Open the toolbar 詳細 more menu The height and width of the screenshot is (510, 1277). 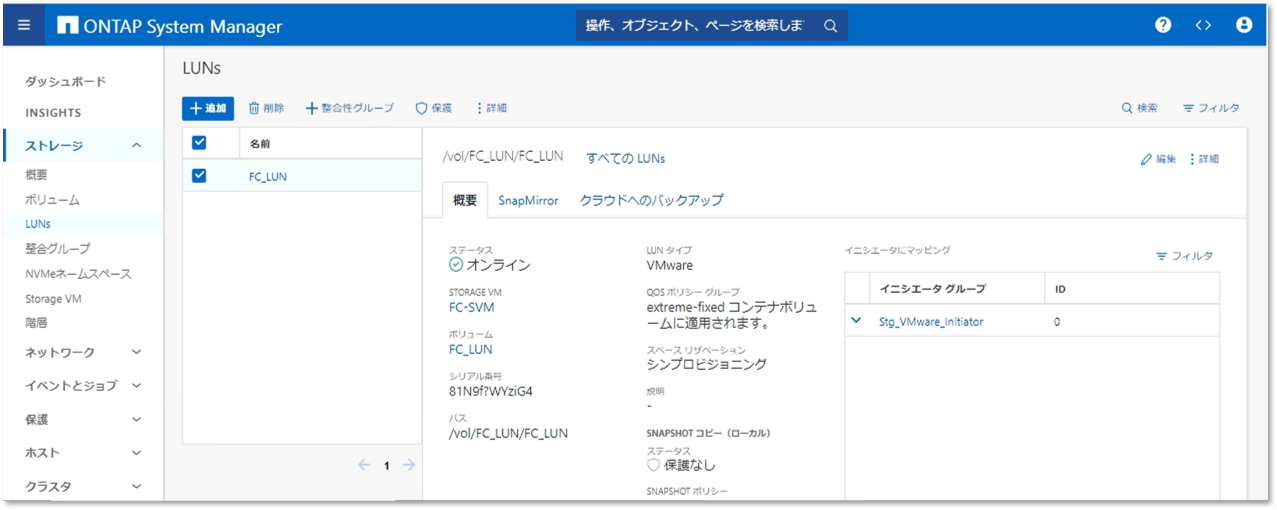(x=491, y=108)
